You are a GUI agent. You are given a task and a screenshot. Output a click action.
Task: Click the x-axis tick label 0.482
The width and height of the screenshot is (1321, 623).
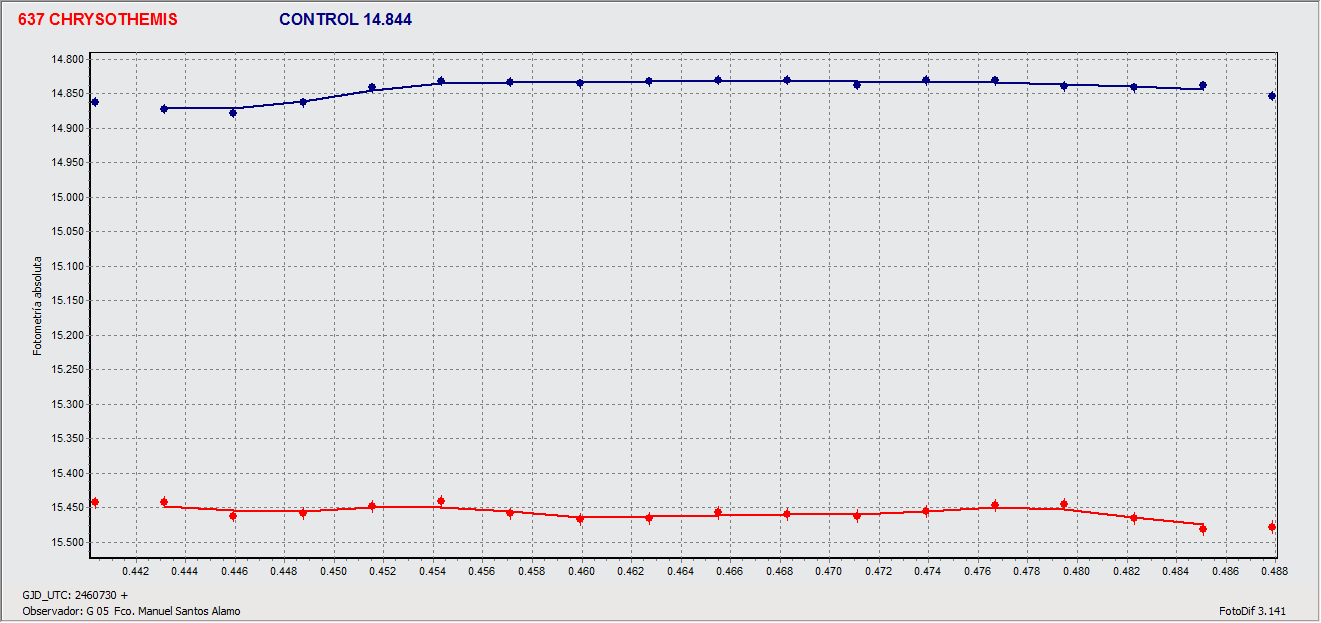coord(1126,572)
